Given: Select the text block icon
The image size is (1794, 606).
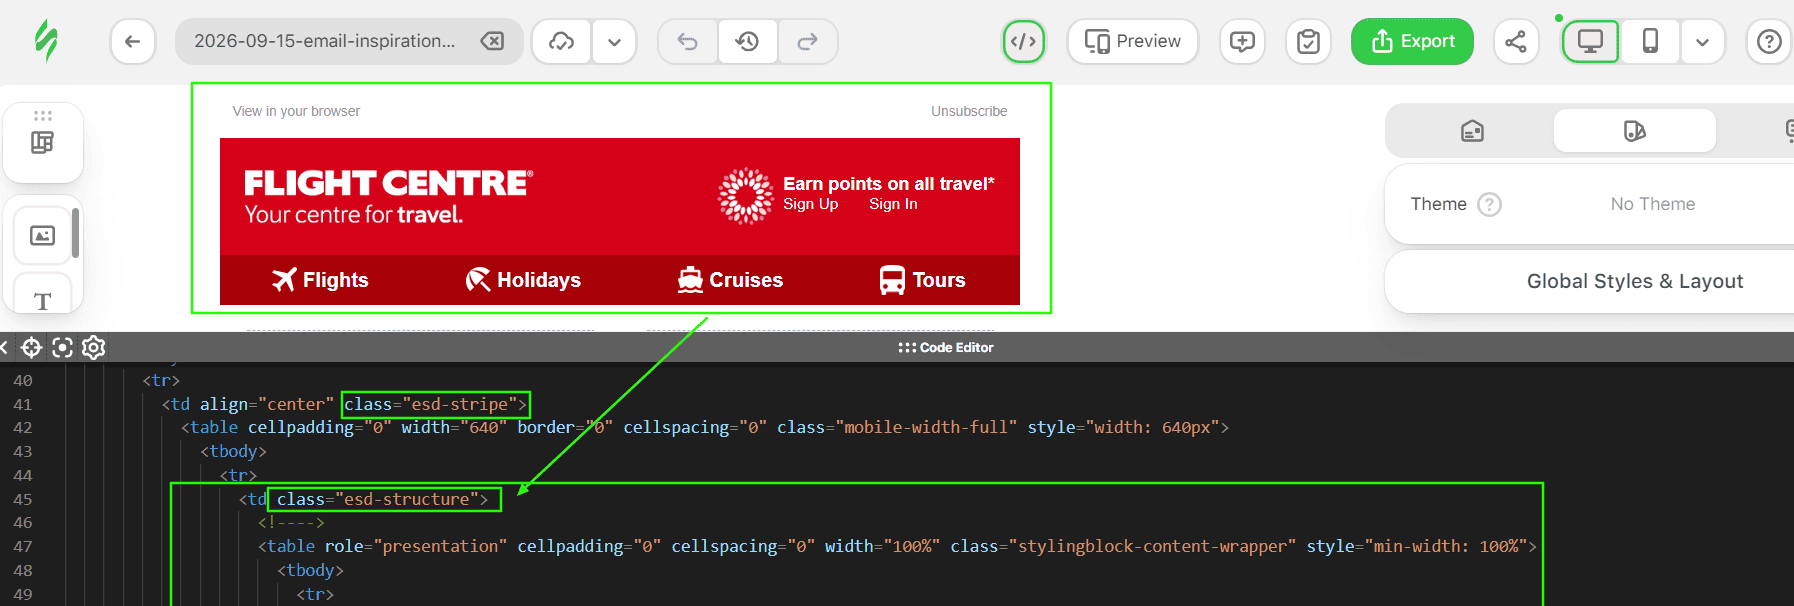Looking at the screenshot, I should [x=43, y=300].
